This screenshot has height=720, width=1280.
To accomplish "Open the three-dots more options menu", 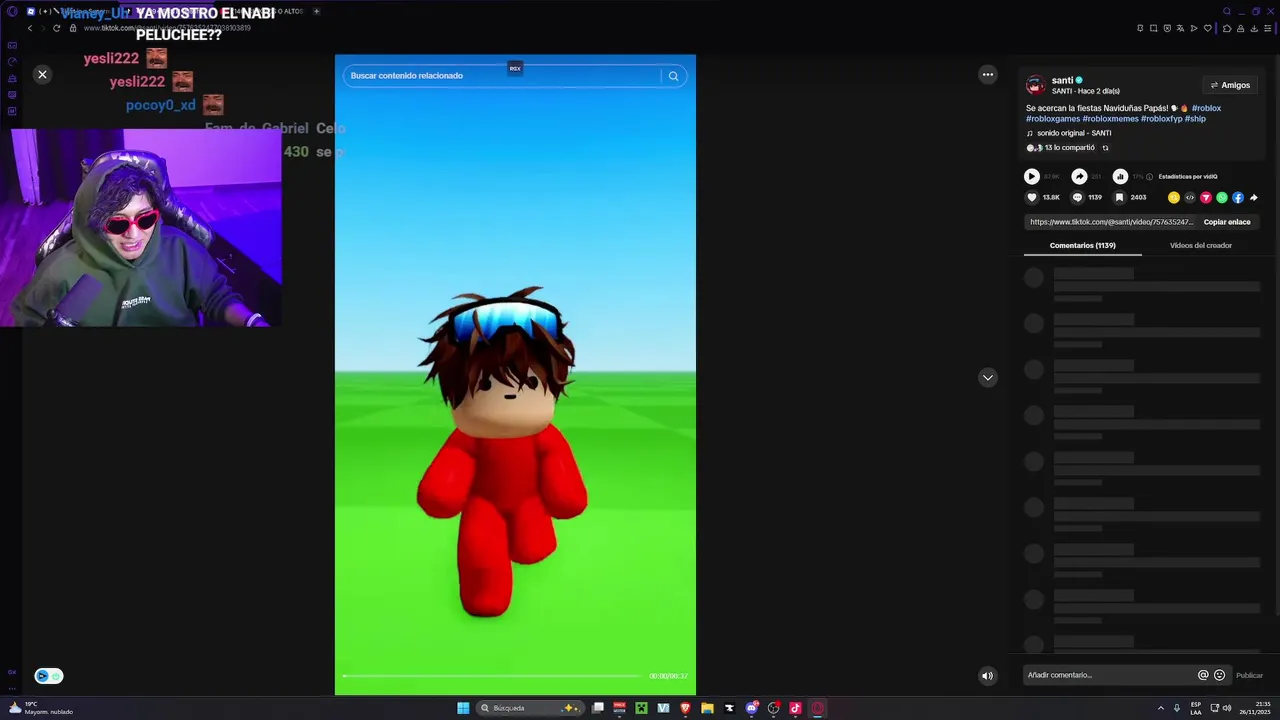I will pos(988,74).
